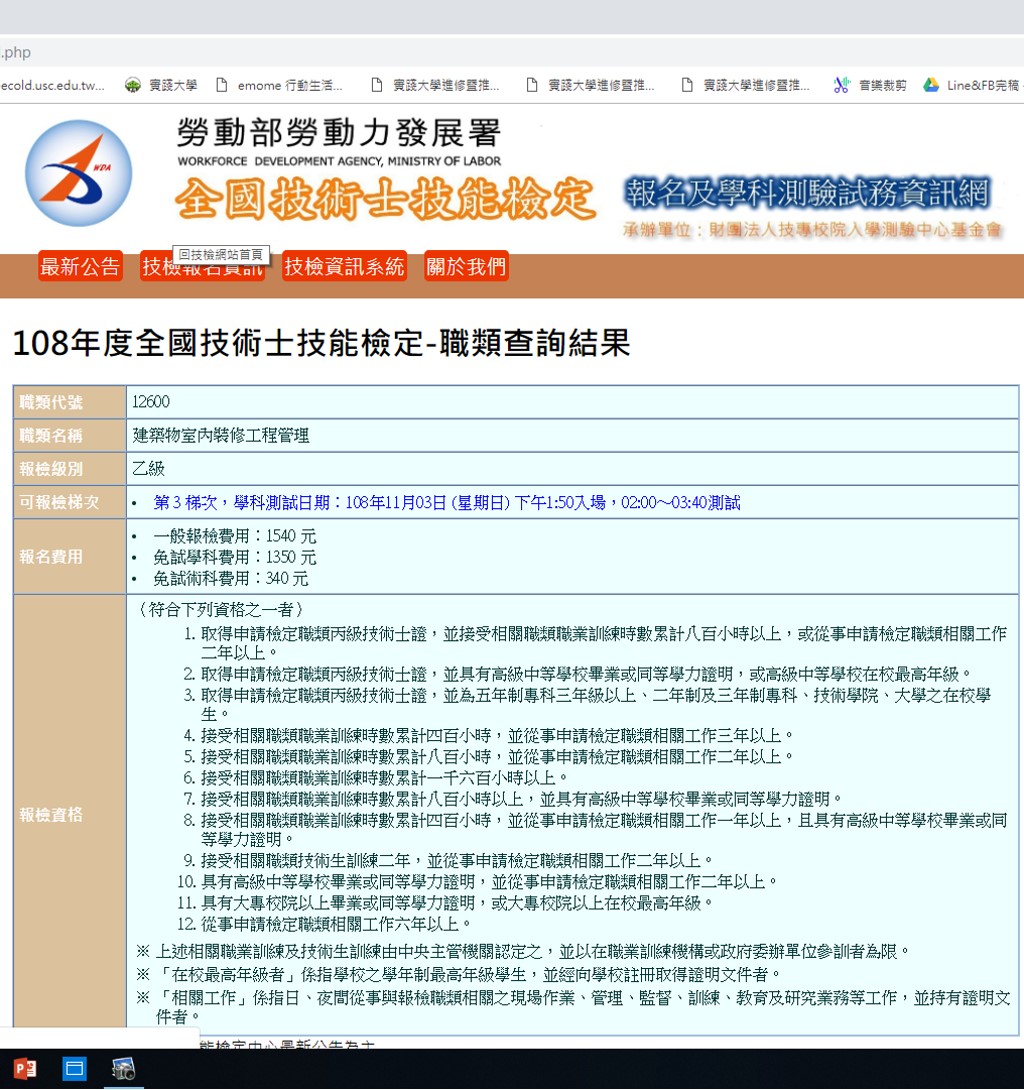Click the WDA circular logo
Viewport: 1024px width, 1090px height.
pos(78,173)
